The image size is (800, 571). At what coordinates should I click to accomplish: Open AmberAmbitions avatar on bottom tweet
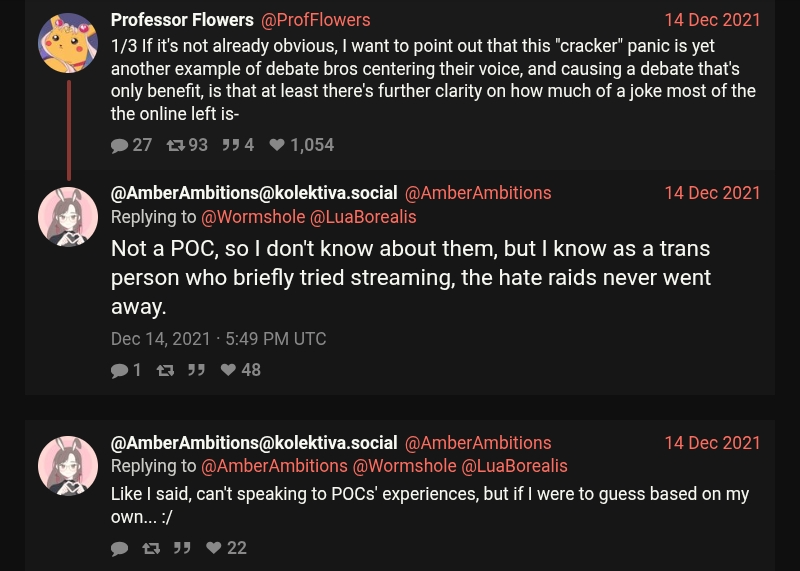click(68, 466)
